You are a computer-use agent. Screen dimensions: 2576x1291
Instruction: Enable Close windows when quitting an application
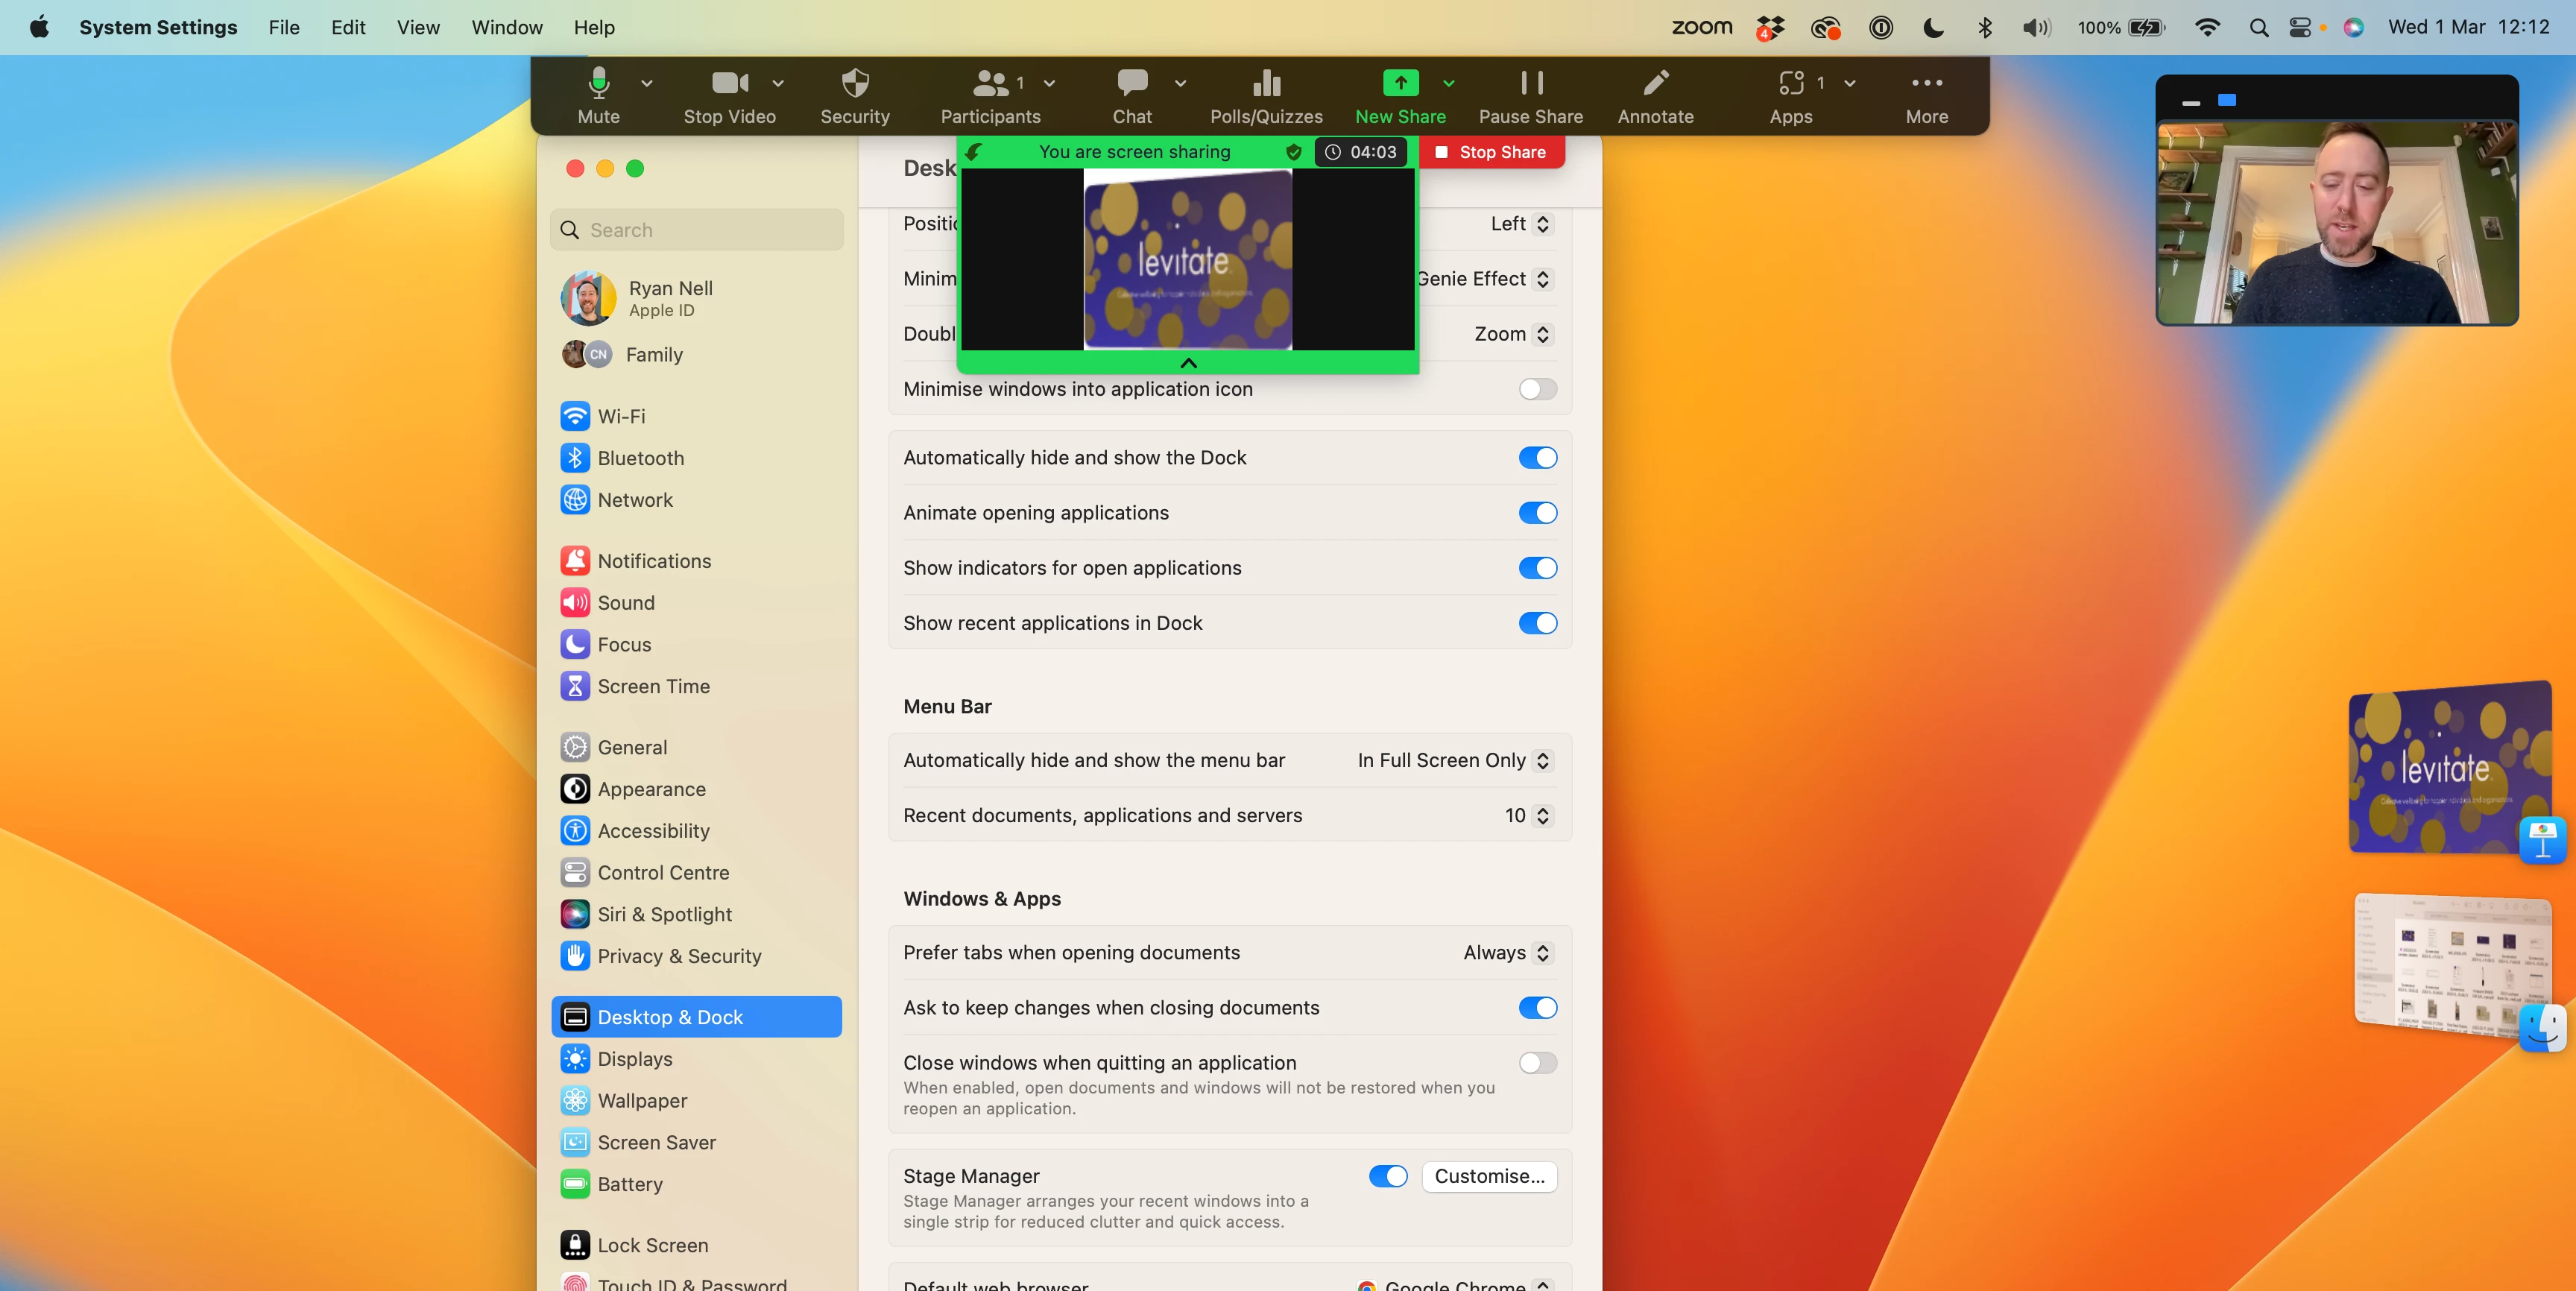point(1537,1063)
